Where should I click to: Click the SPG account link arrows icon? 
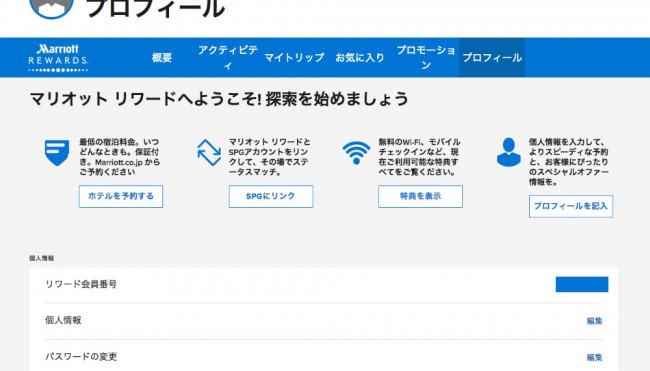[x=209, y=153]
